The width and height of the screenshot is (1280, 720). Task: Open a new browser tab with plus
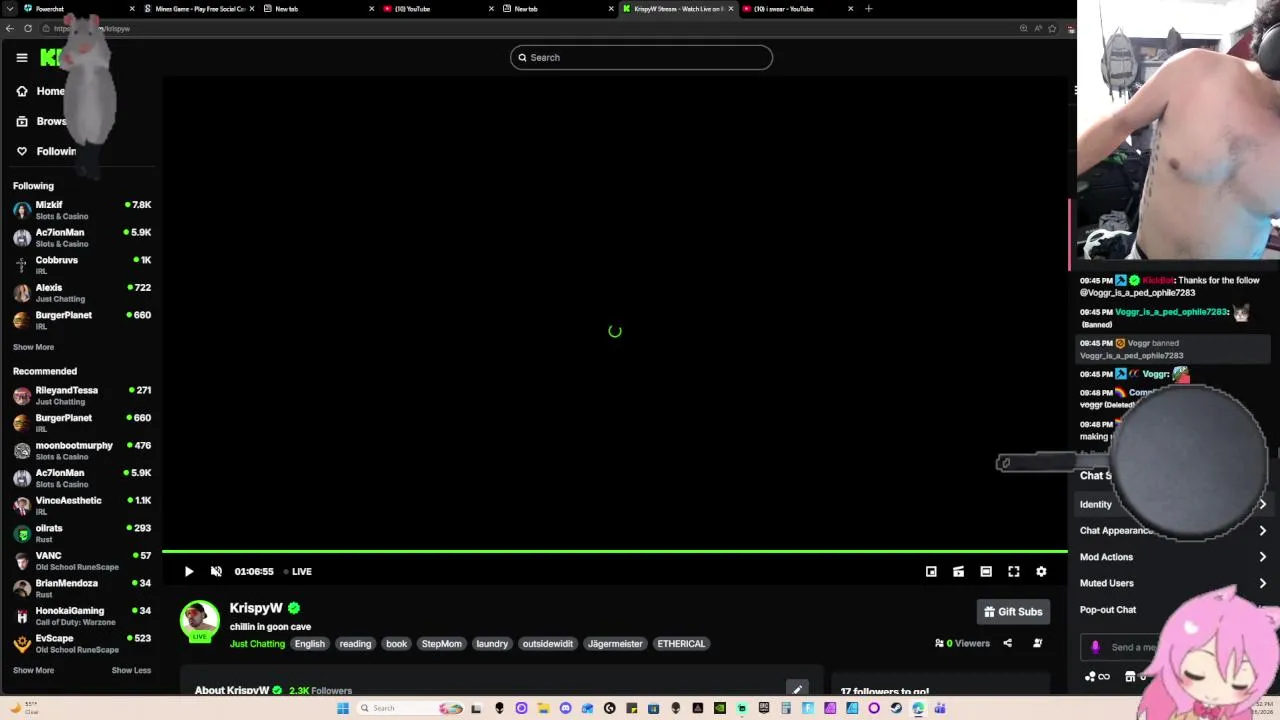pos(868,9)
